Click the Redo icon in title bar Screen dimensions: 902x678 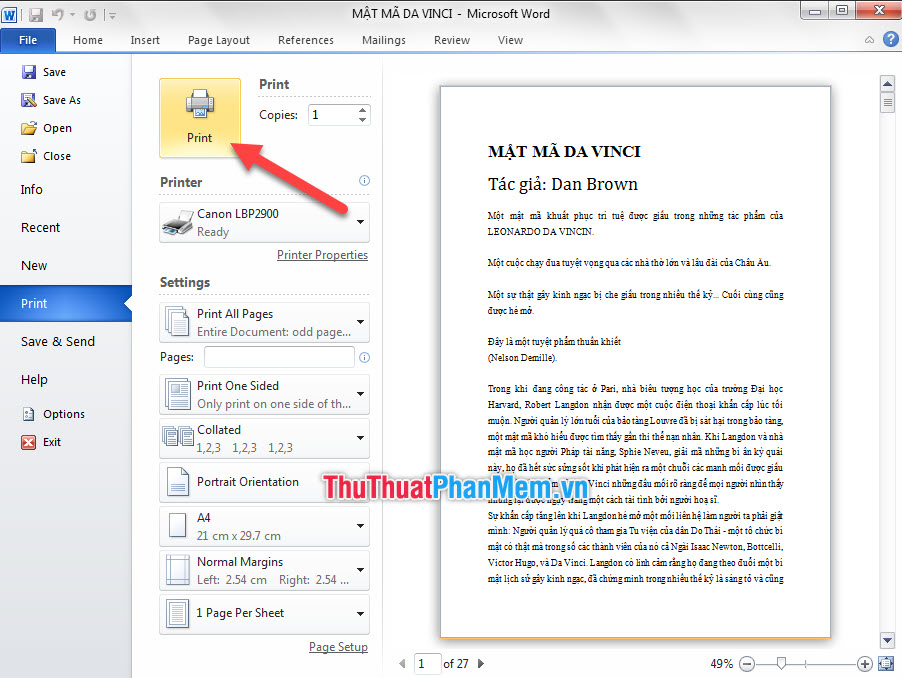(x=90, y=15)
